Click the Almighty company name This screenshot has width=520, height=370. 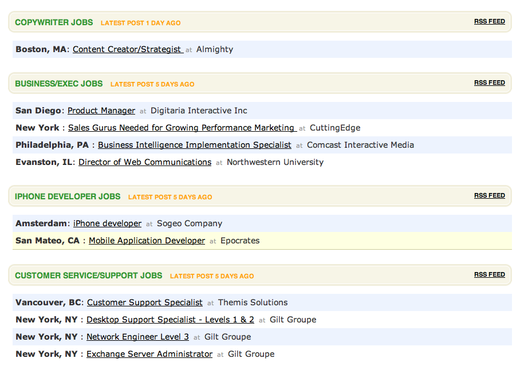(x=215, y=49)
